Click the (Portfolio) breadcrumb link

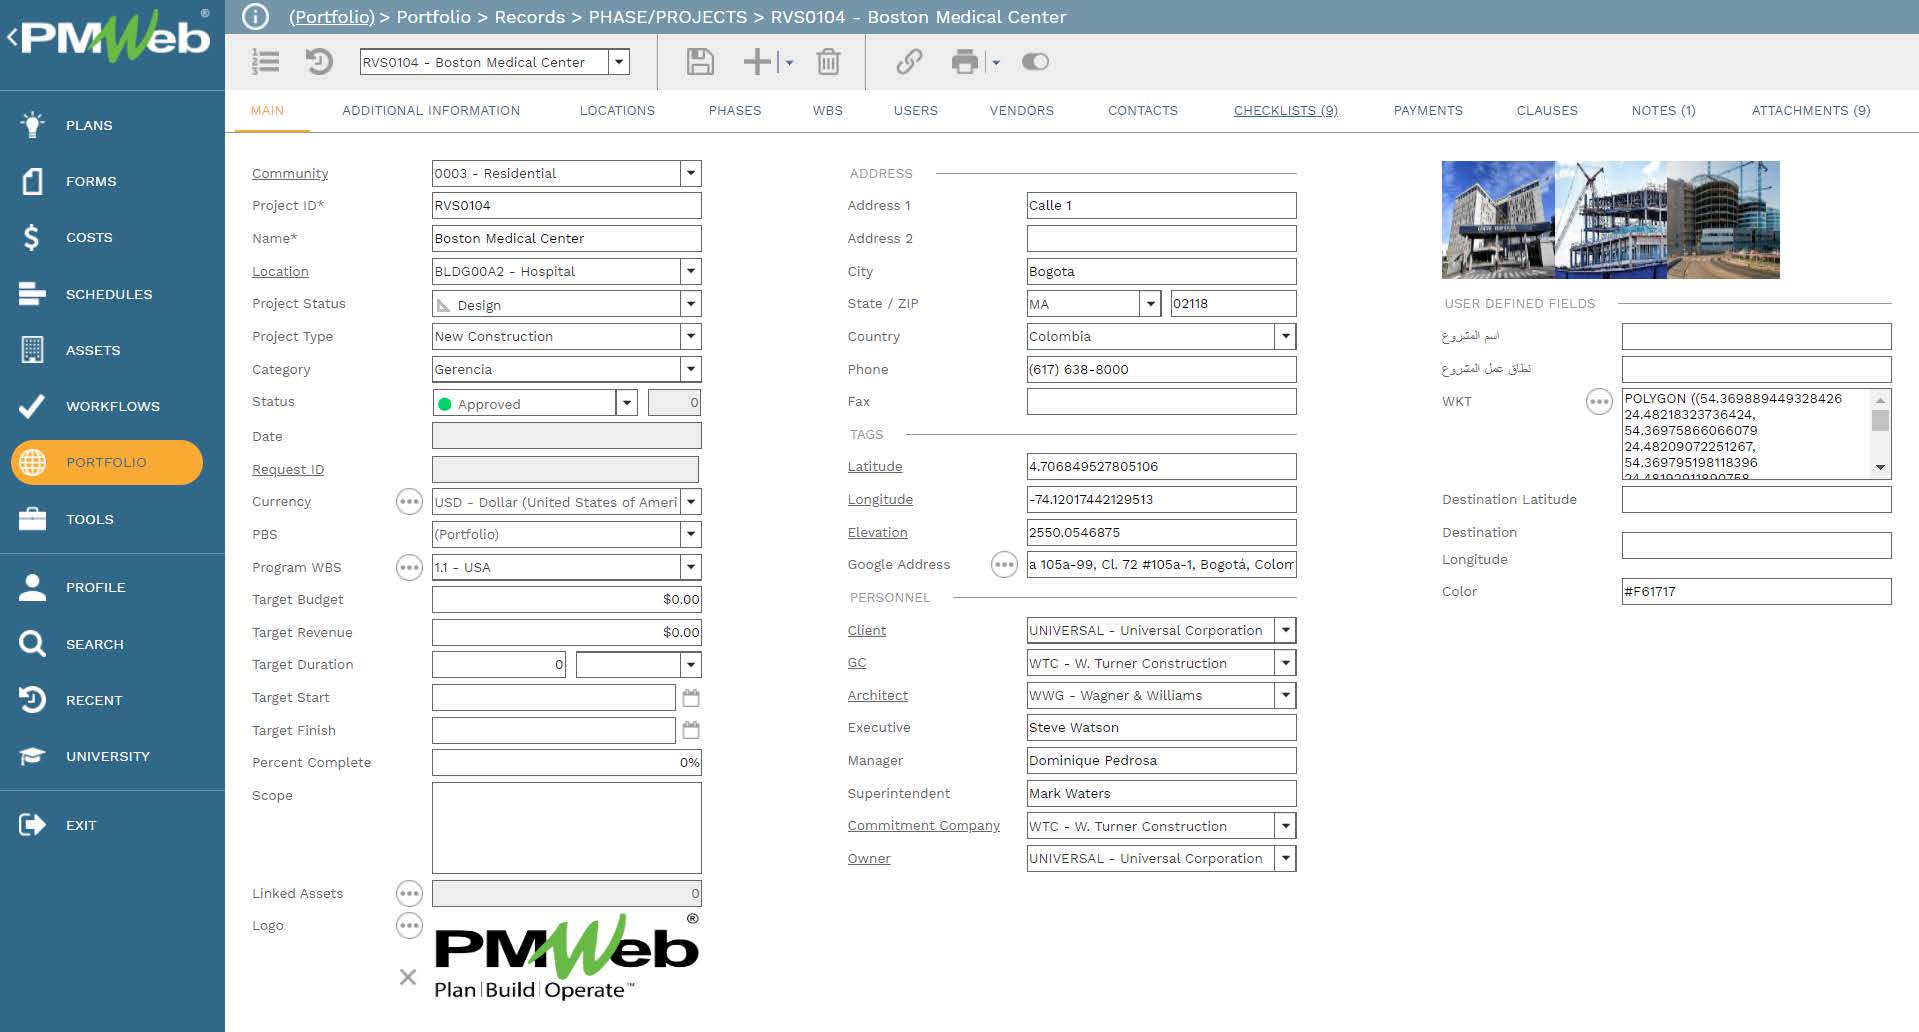[x=331, y=17]
